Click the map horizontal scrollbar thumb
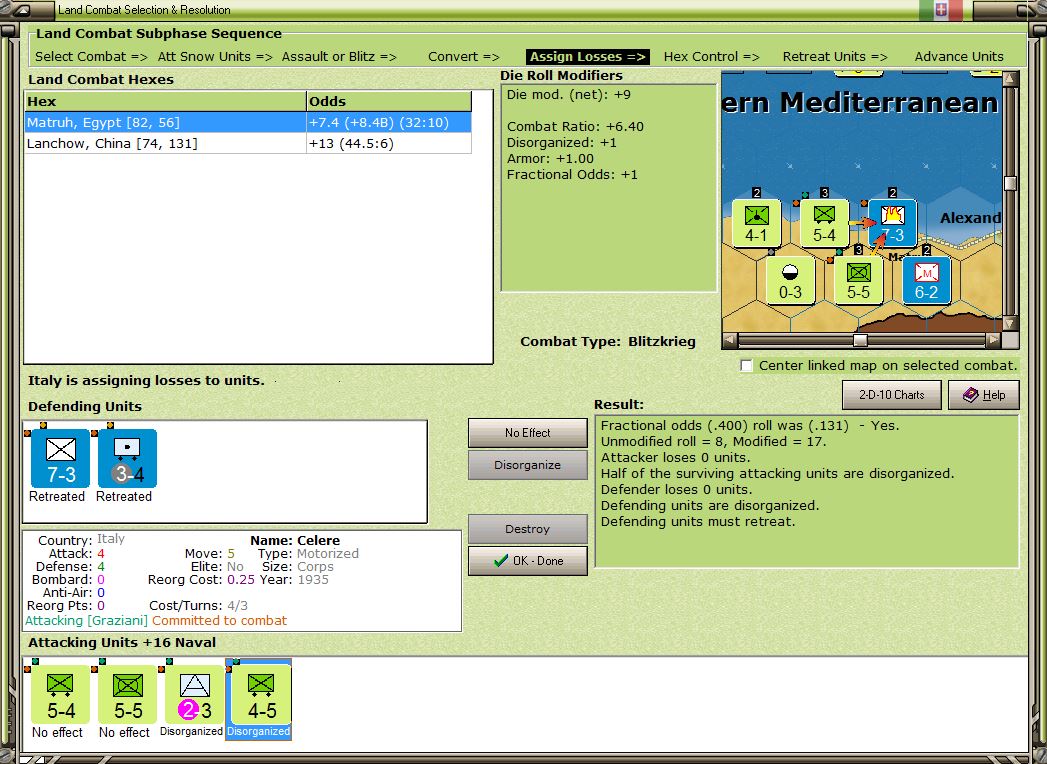The width and height of the screenshot is (1047, 764). (860, 340)
